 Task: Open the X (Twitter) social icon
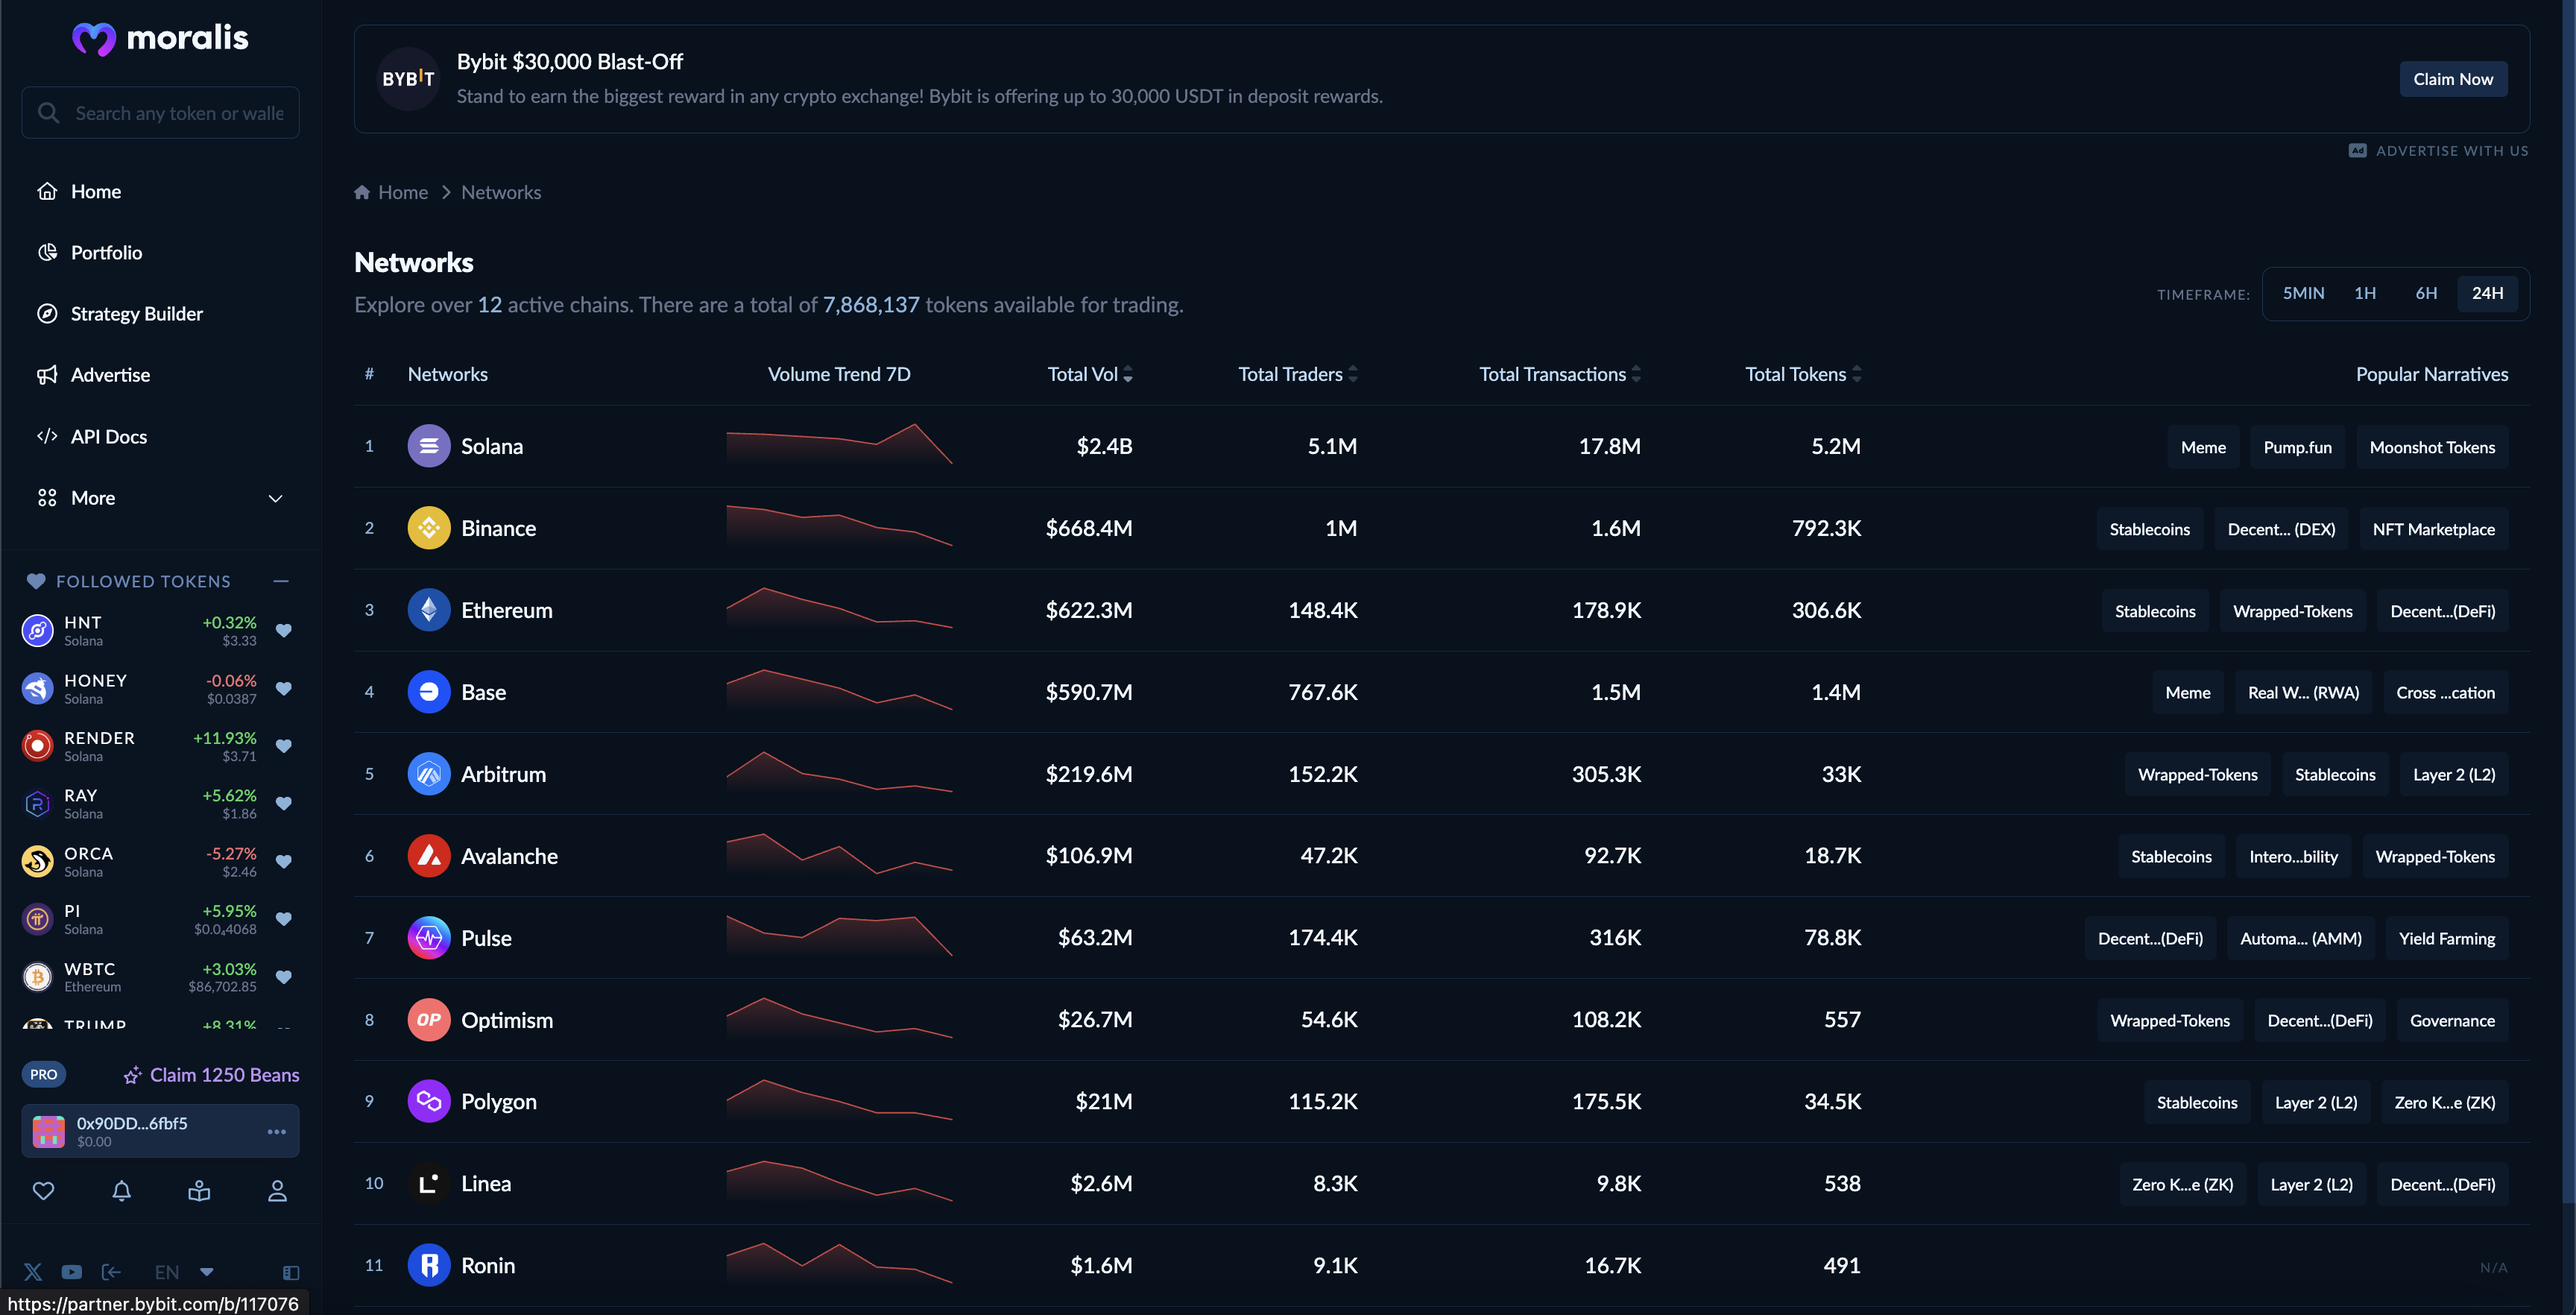point(33,1272)
